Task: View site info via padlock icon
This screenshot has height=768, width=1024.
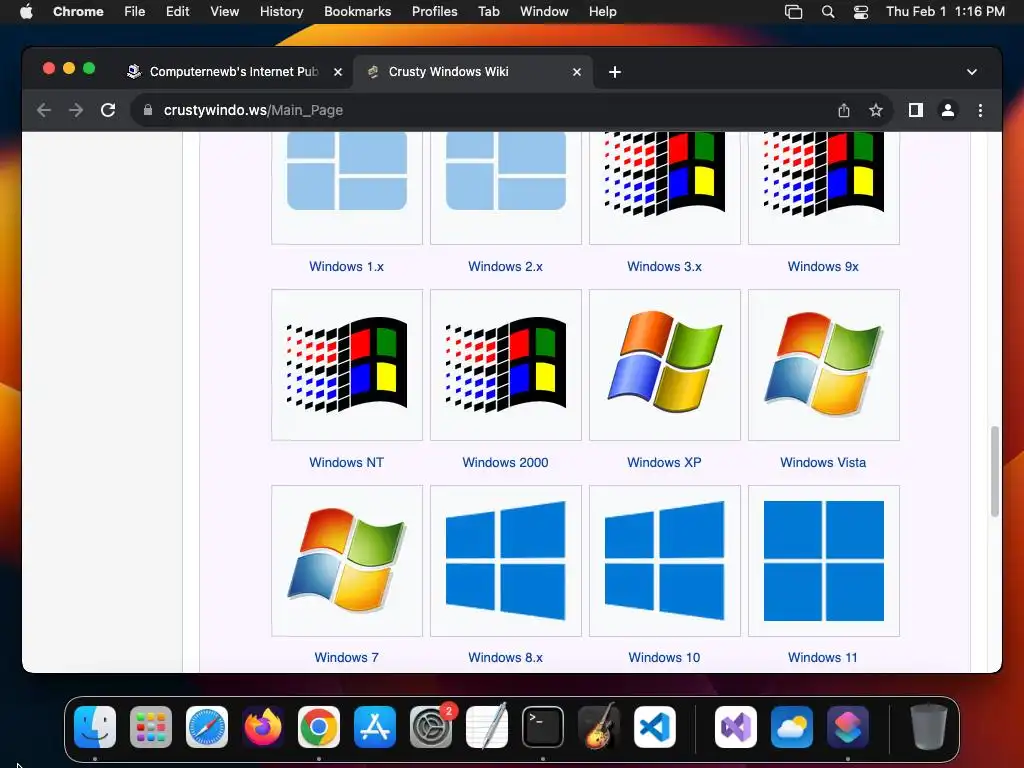Action: [148, 110]
